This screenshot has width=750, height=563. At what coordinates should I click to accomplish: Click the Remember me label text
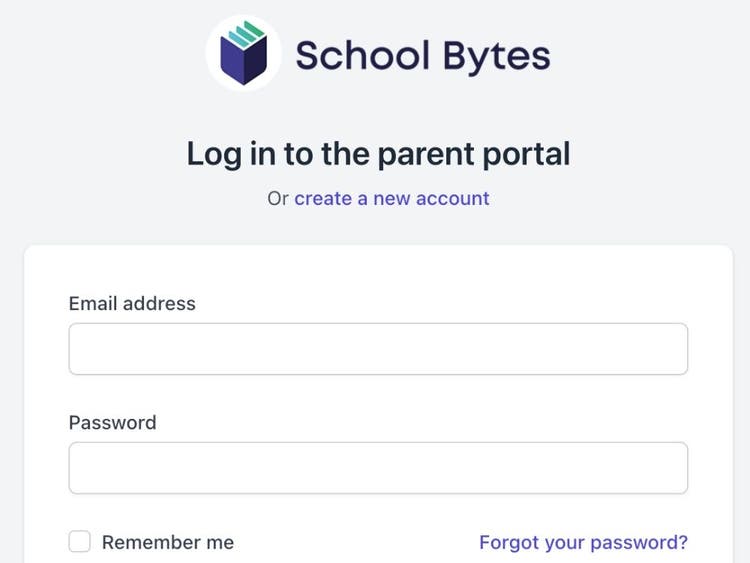[x=168, y=543]
